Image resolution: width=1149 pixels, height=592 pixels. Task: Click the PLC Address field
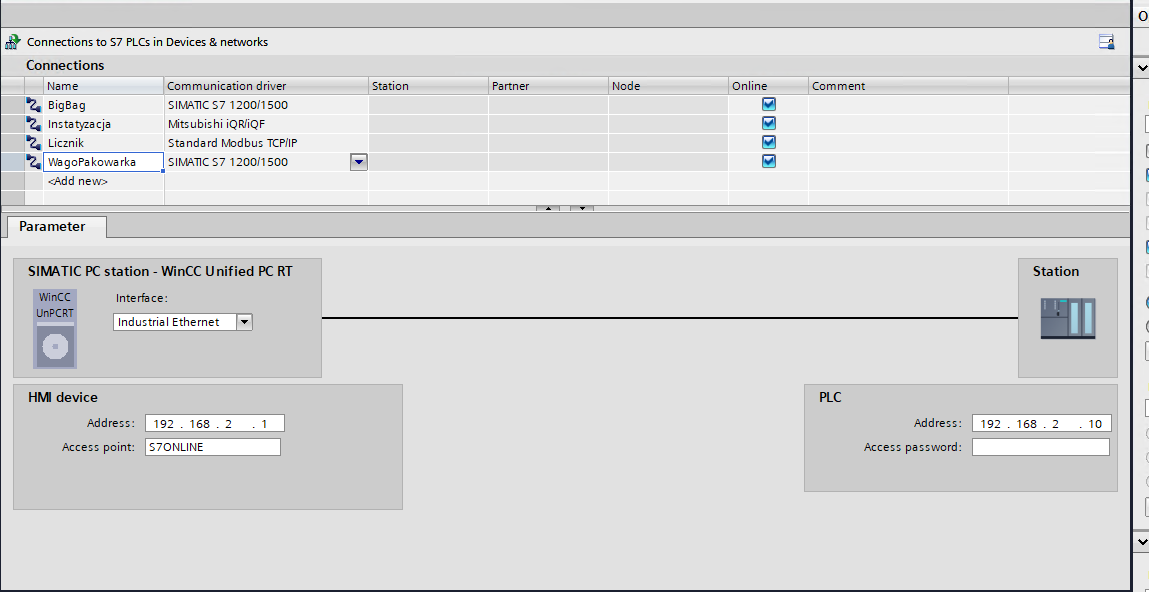(x=1041, y=423)
